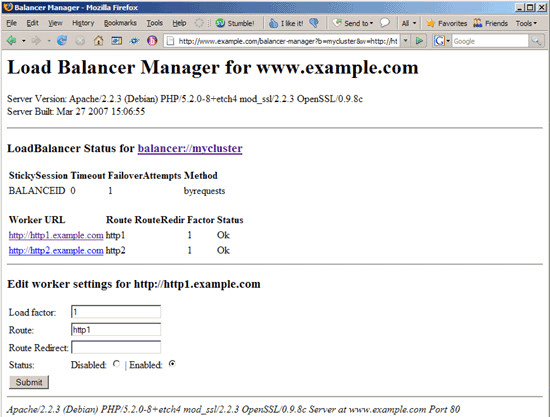The image size is (550, 417).
Task: Click the I like it! thumbs-up button
Action: click(286, 23)
